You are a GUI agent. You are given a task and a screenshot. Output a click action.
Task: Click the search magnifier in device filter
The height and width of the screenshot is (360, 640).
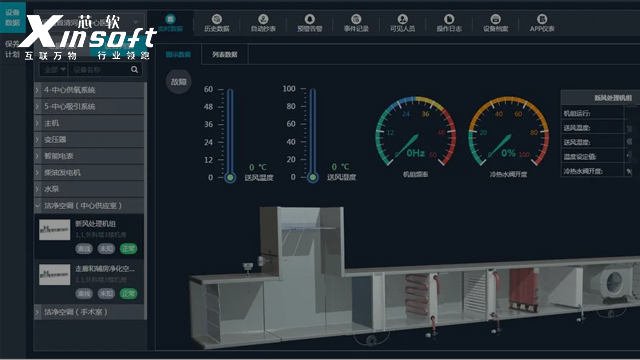[x=134, y=70]
